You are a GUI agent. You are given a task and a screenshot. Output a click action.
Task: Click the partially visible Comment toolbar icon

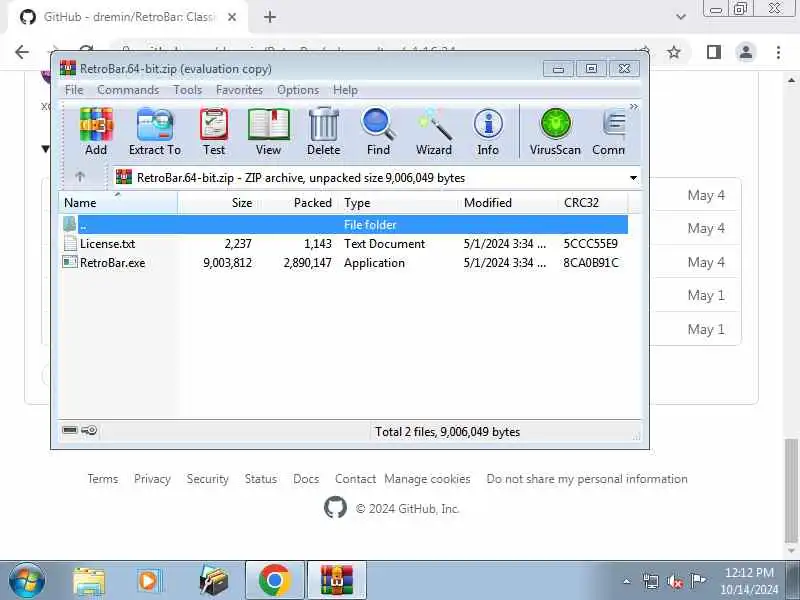click(x=609, y=132)
